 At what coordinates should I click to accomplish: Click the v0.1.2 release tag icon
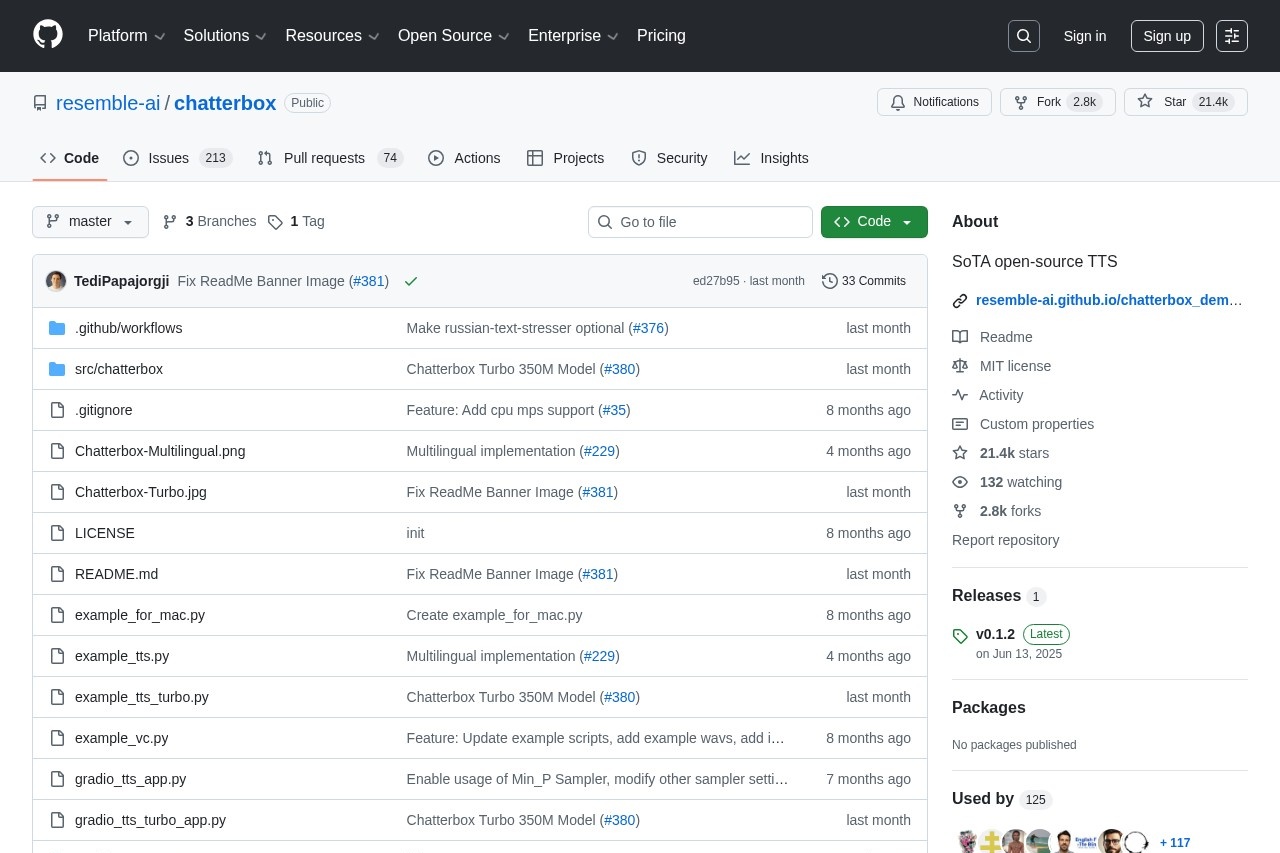point(960,636)
